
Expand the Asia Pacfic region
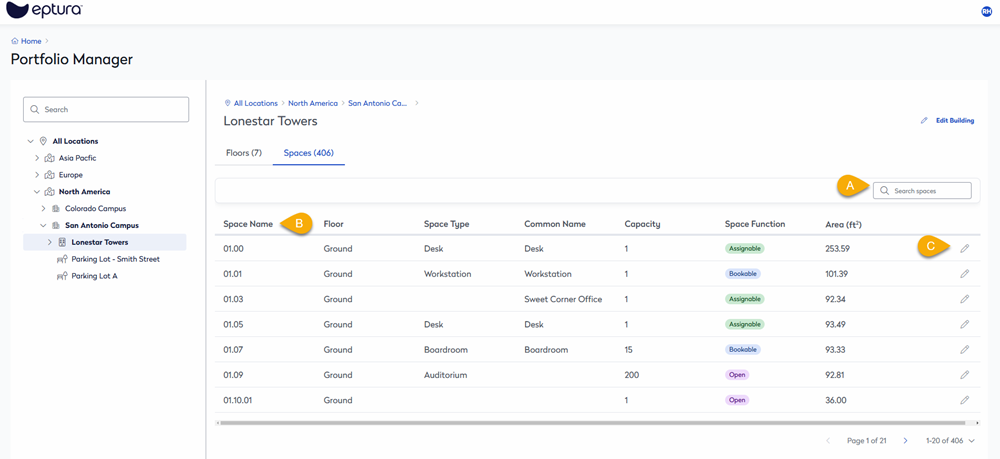37,157
